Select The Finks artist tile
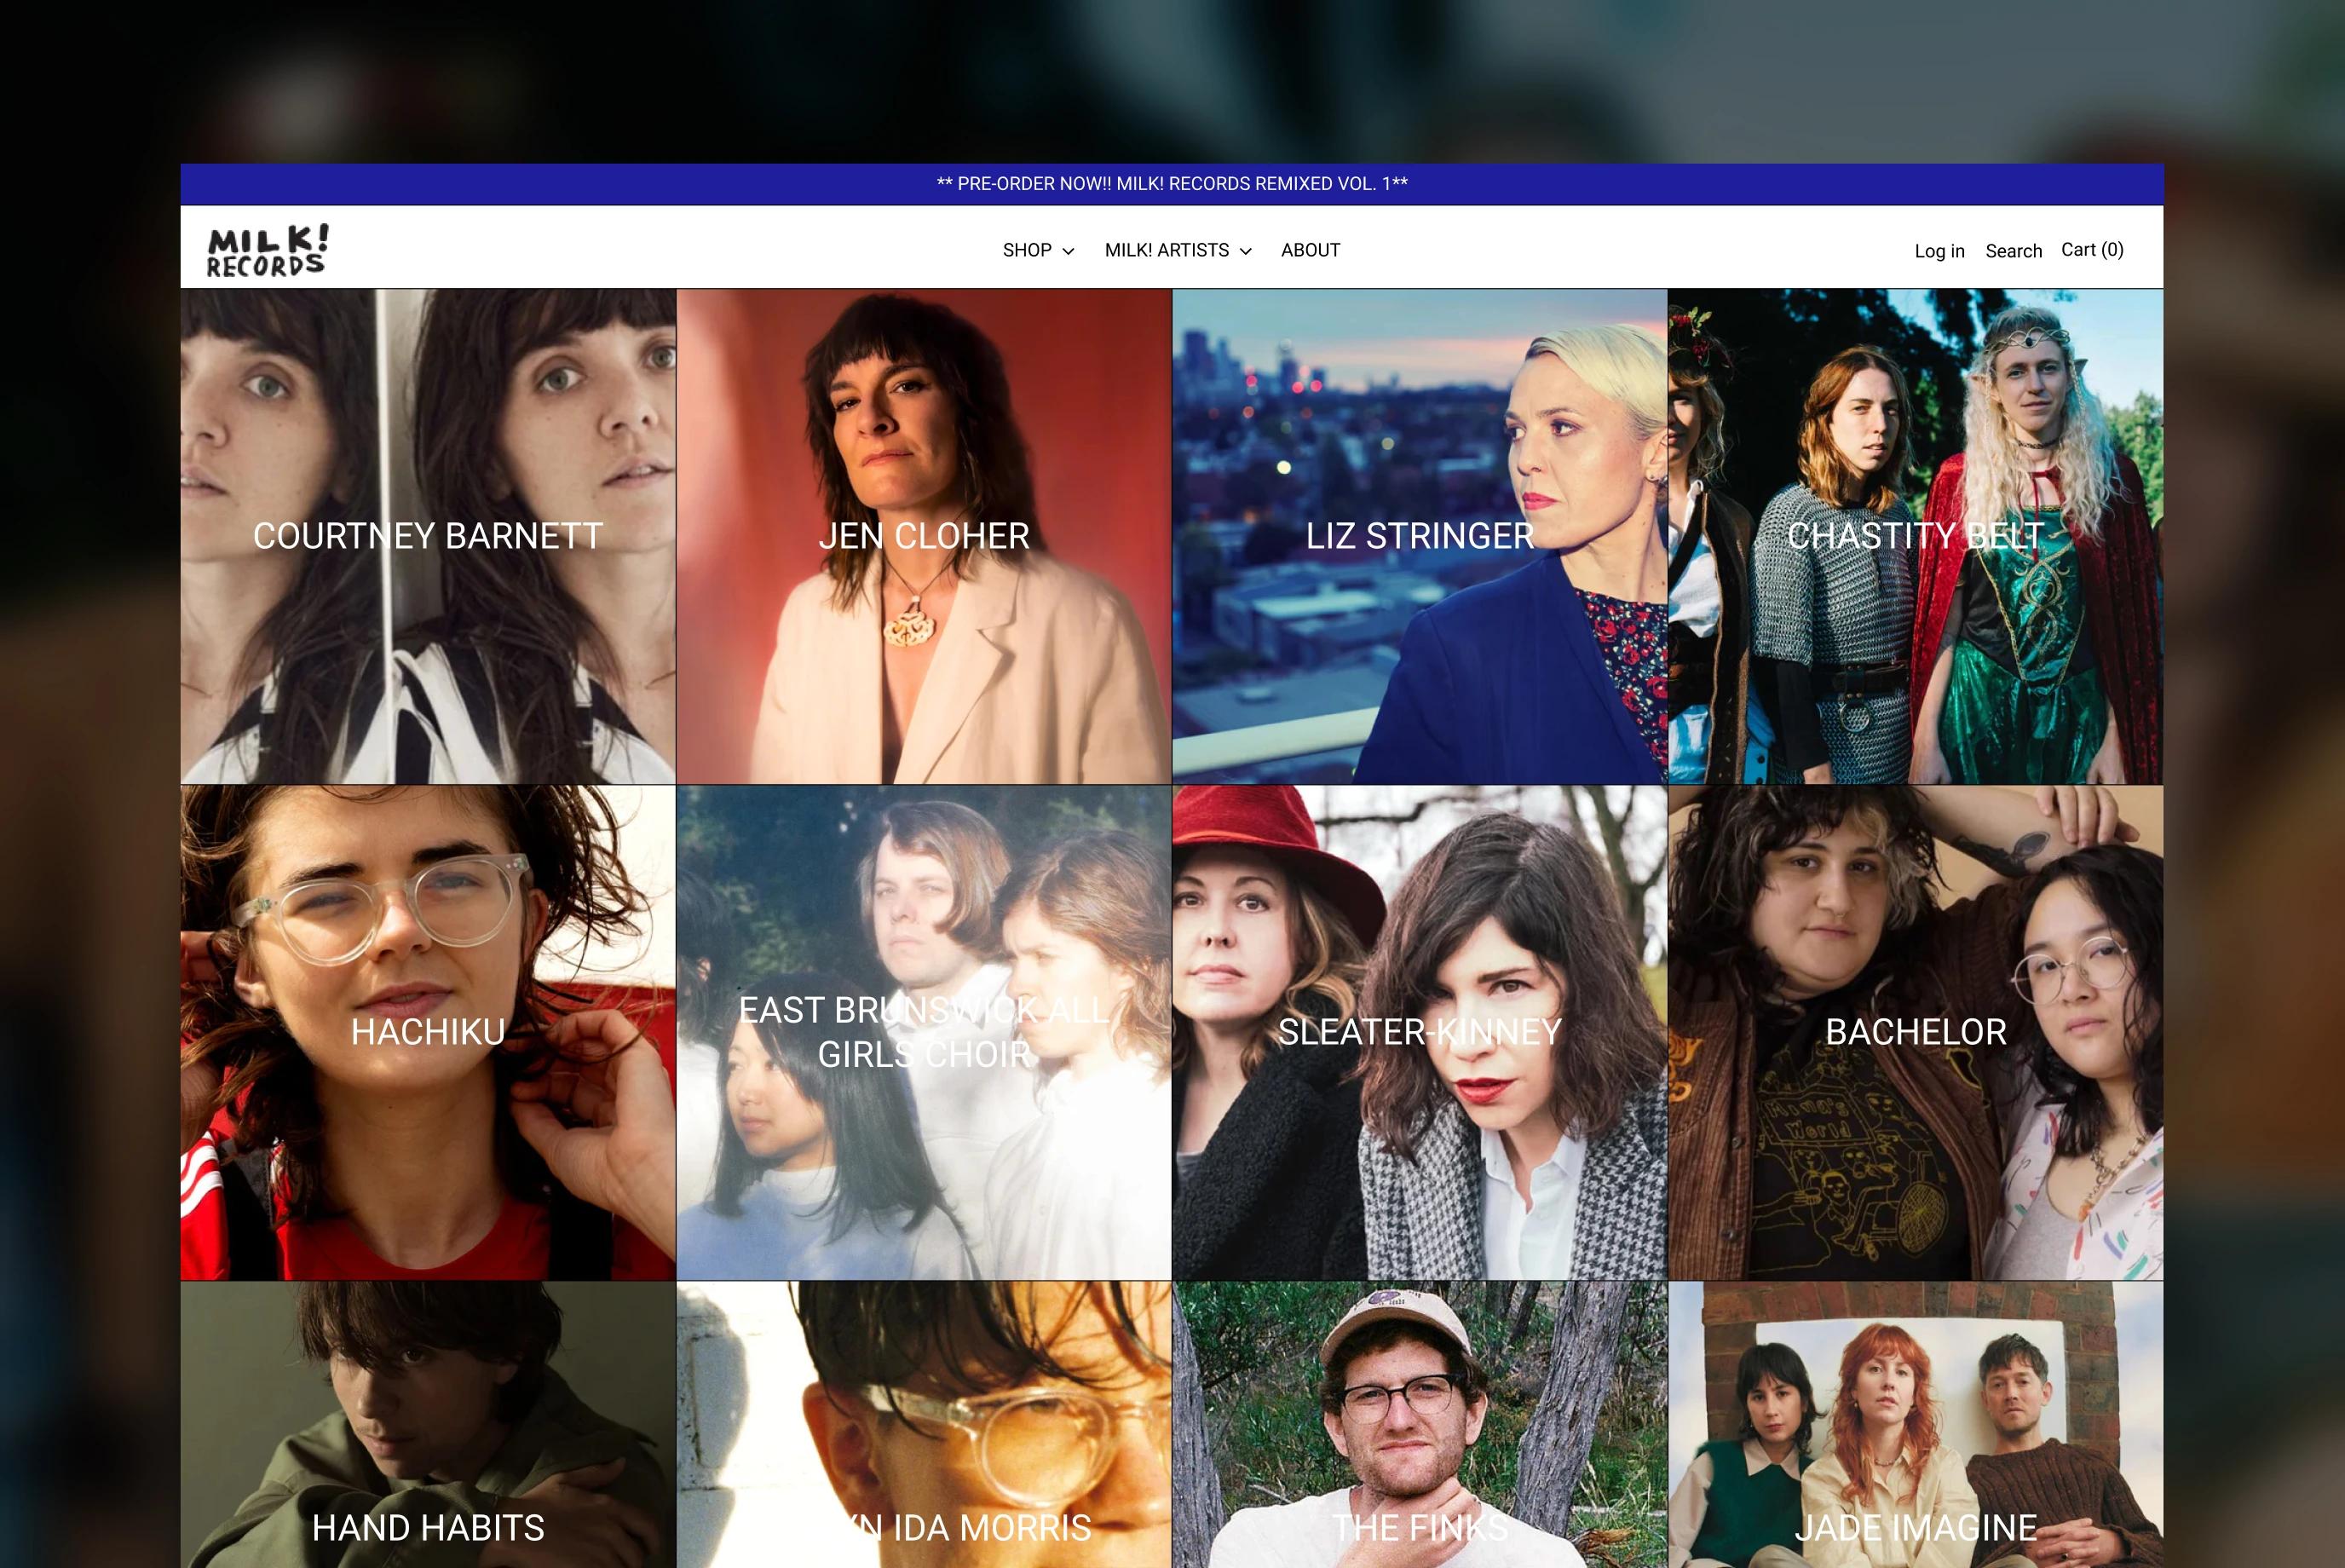 click(x=1419, y=1450)
